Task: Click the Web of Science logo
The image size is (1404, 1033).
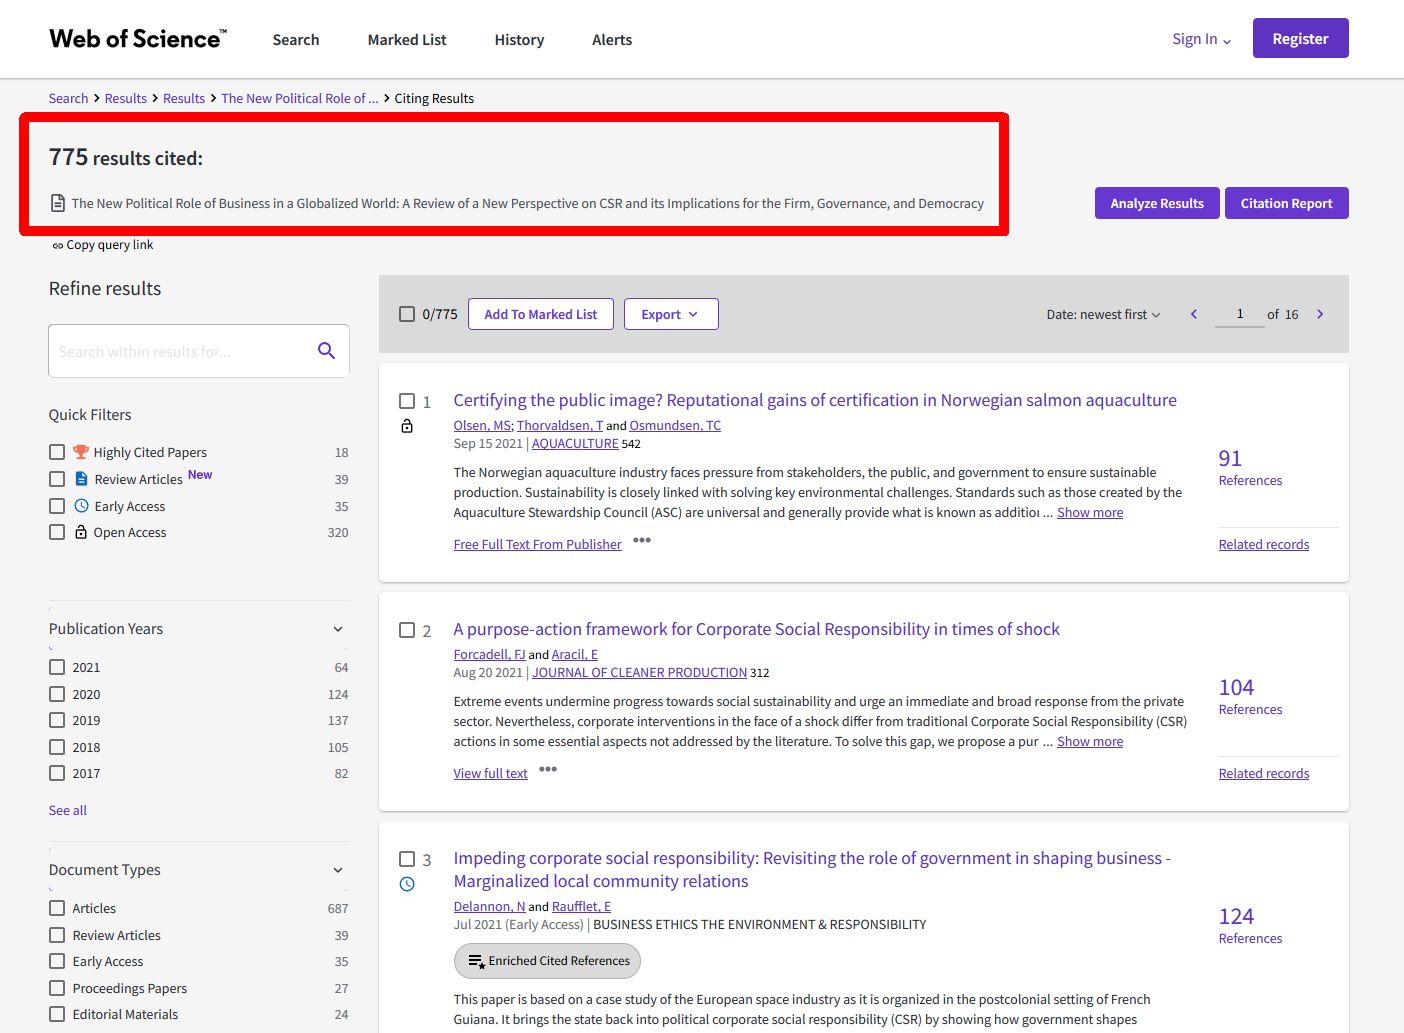Action: (138, 39)
